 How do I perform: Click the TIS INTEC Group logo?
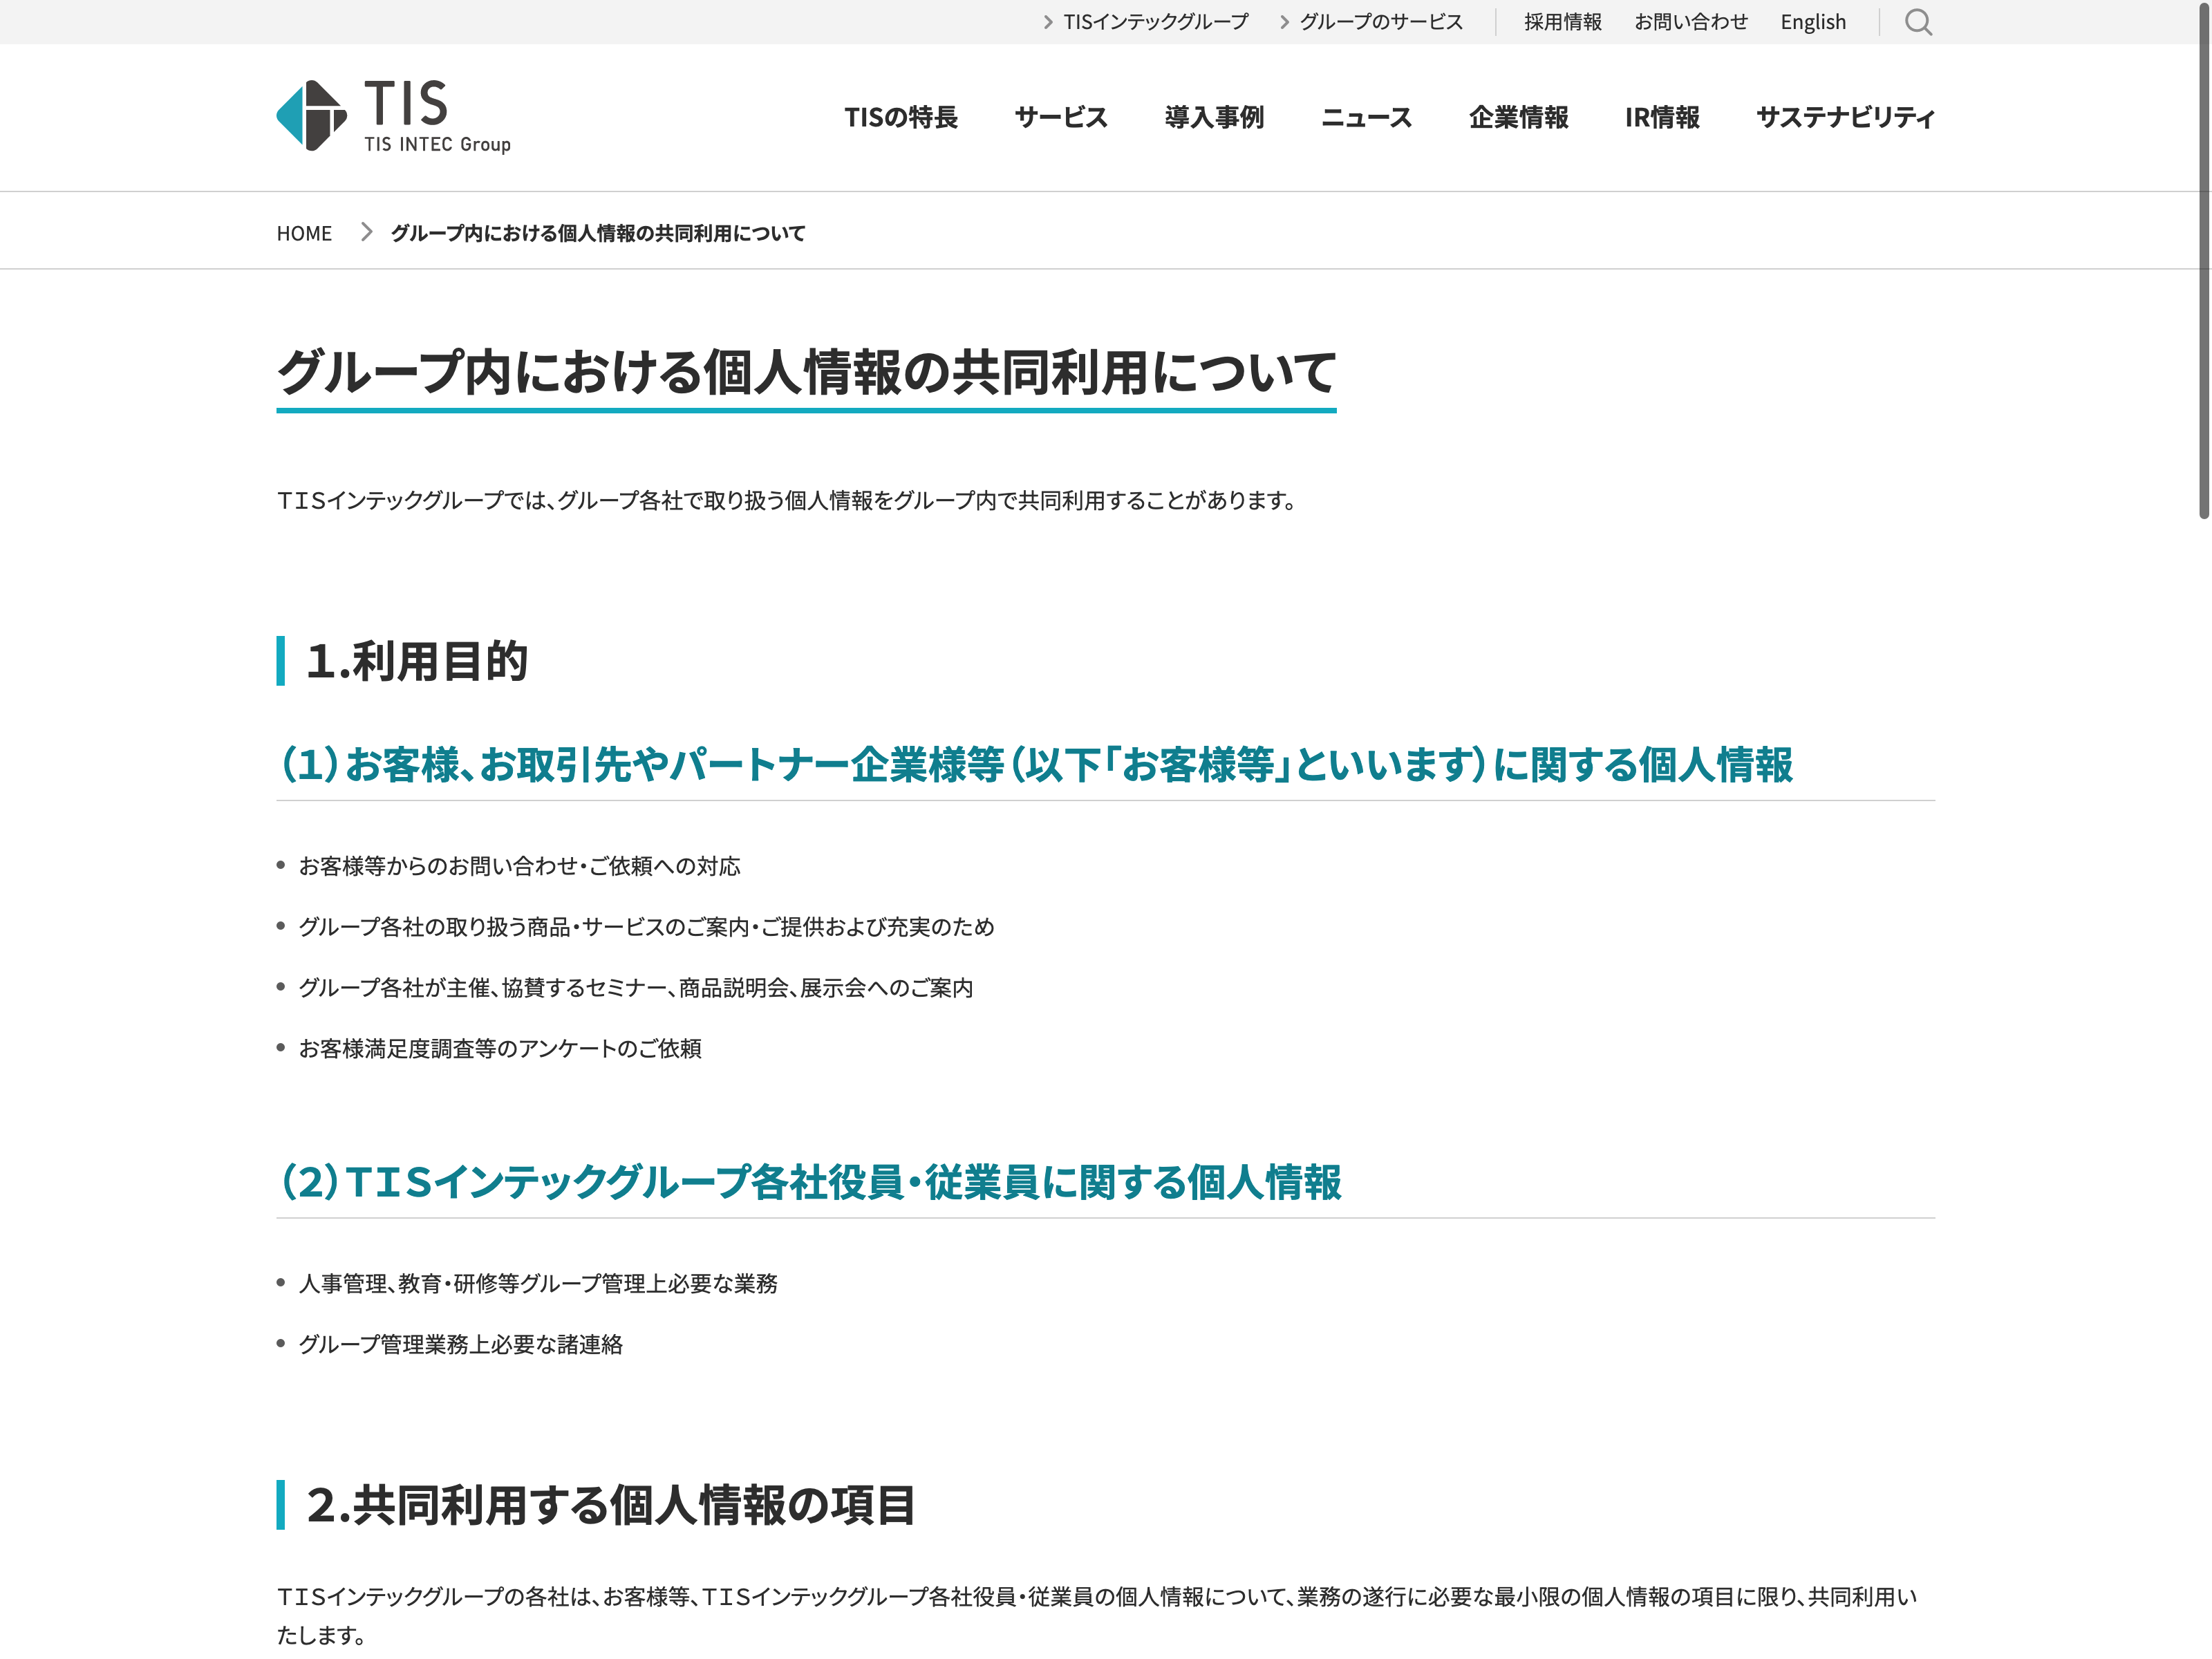pyautogui.click(x=393, y=116)
